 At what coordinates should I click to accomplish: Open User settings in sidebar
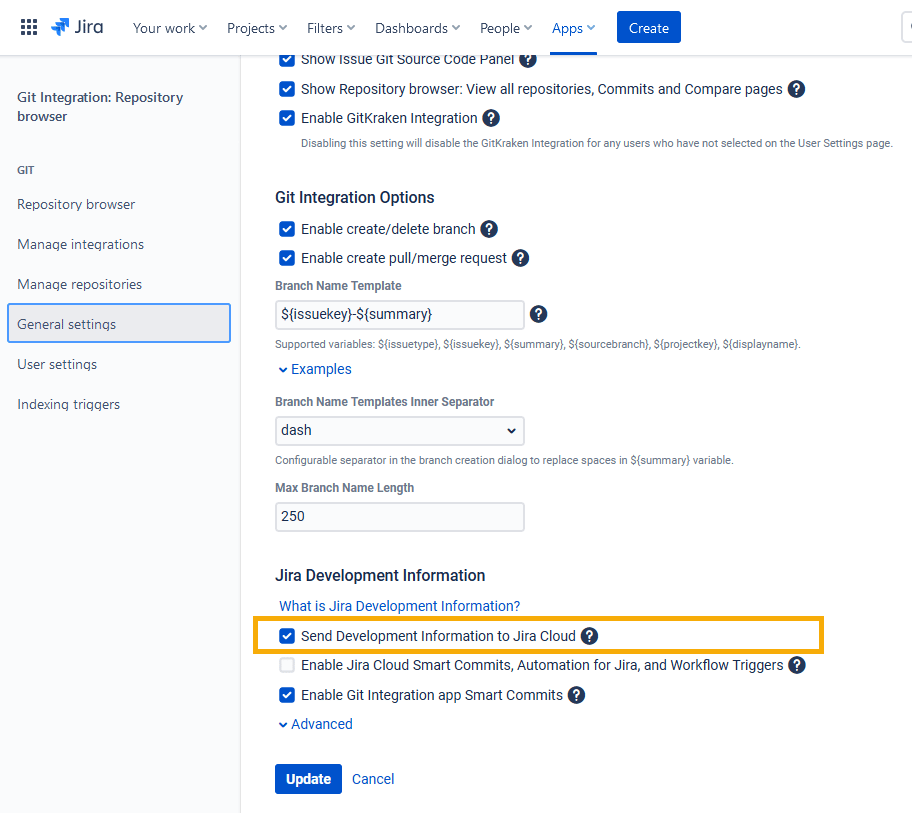coord(57,365)
